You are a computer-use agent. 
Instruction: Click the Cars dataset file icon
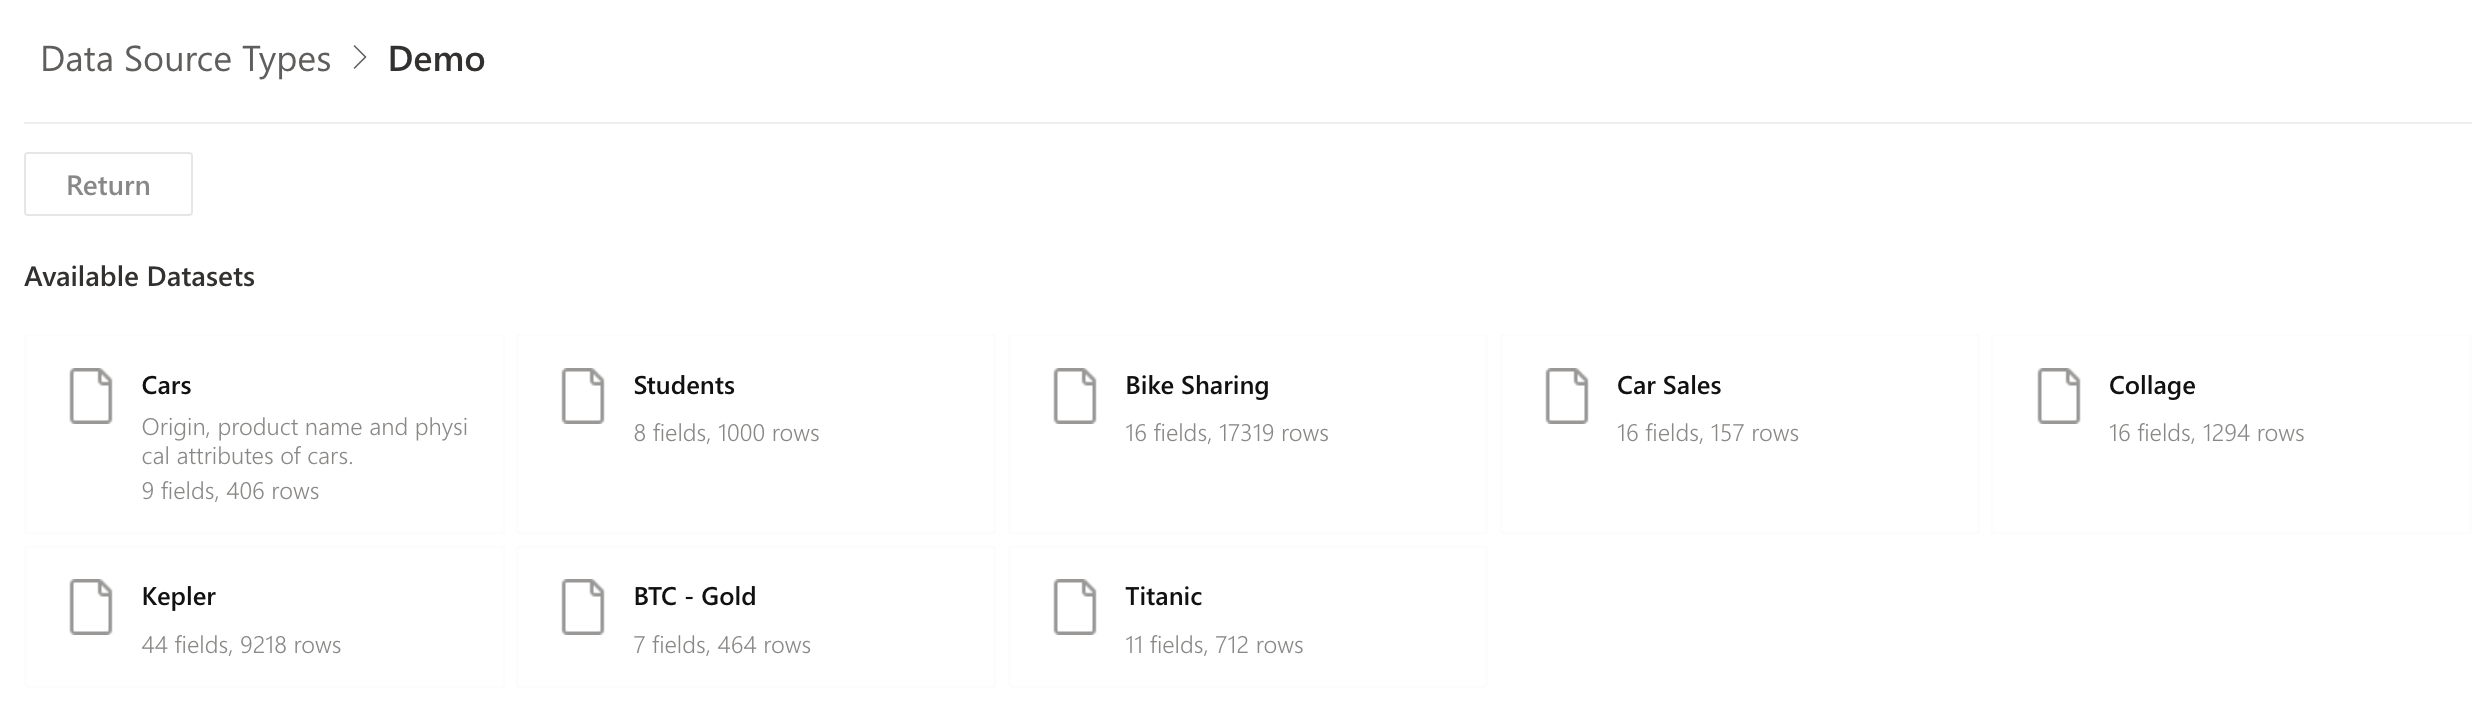pyautogui.click(x=91, y=396)
